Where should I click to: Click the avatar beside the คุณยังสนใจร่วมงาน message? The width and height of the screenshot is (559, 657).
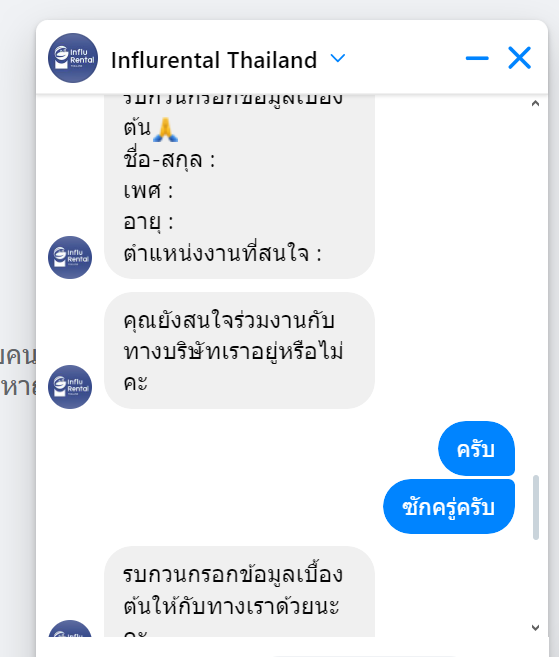[x=70, y=387]
